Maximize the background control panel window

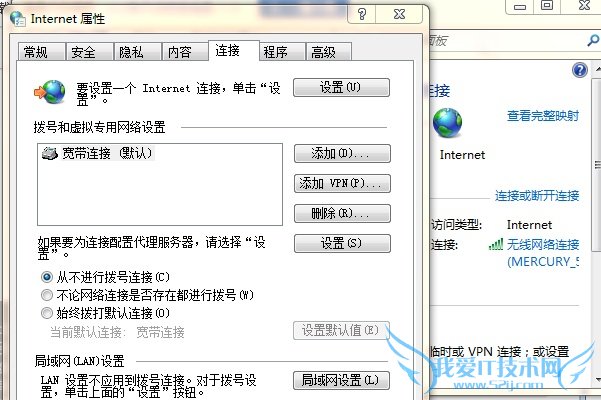(x=547, y=6)
